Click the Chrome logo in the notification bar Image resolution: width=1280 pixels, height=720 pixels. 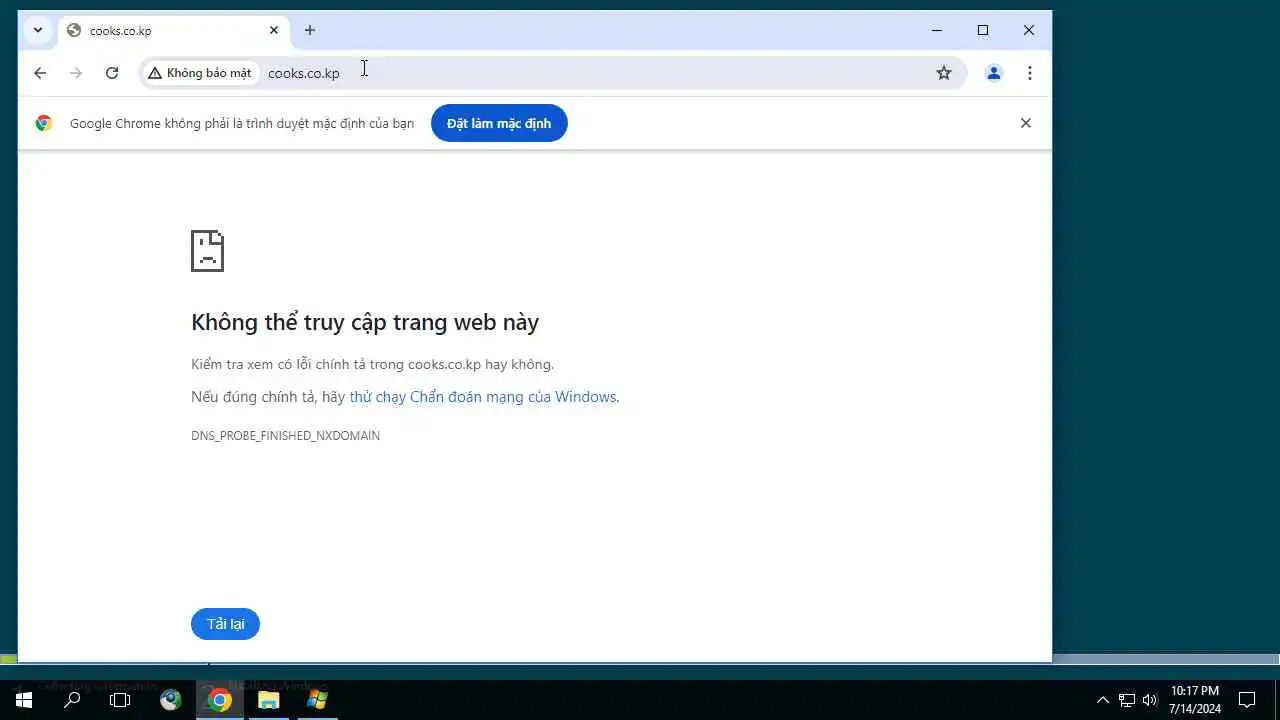(44, 123)
